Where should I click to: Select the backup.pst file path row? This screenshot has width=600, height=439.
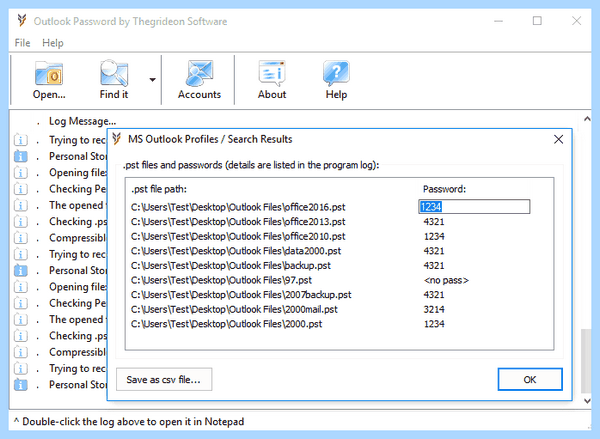click(231, 265)
